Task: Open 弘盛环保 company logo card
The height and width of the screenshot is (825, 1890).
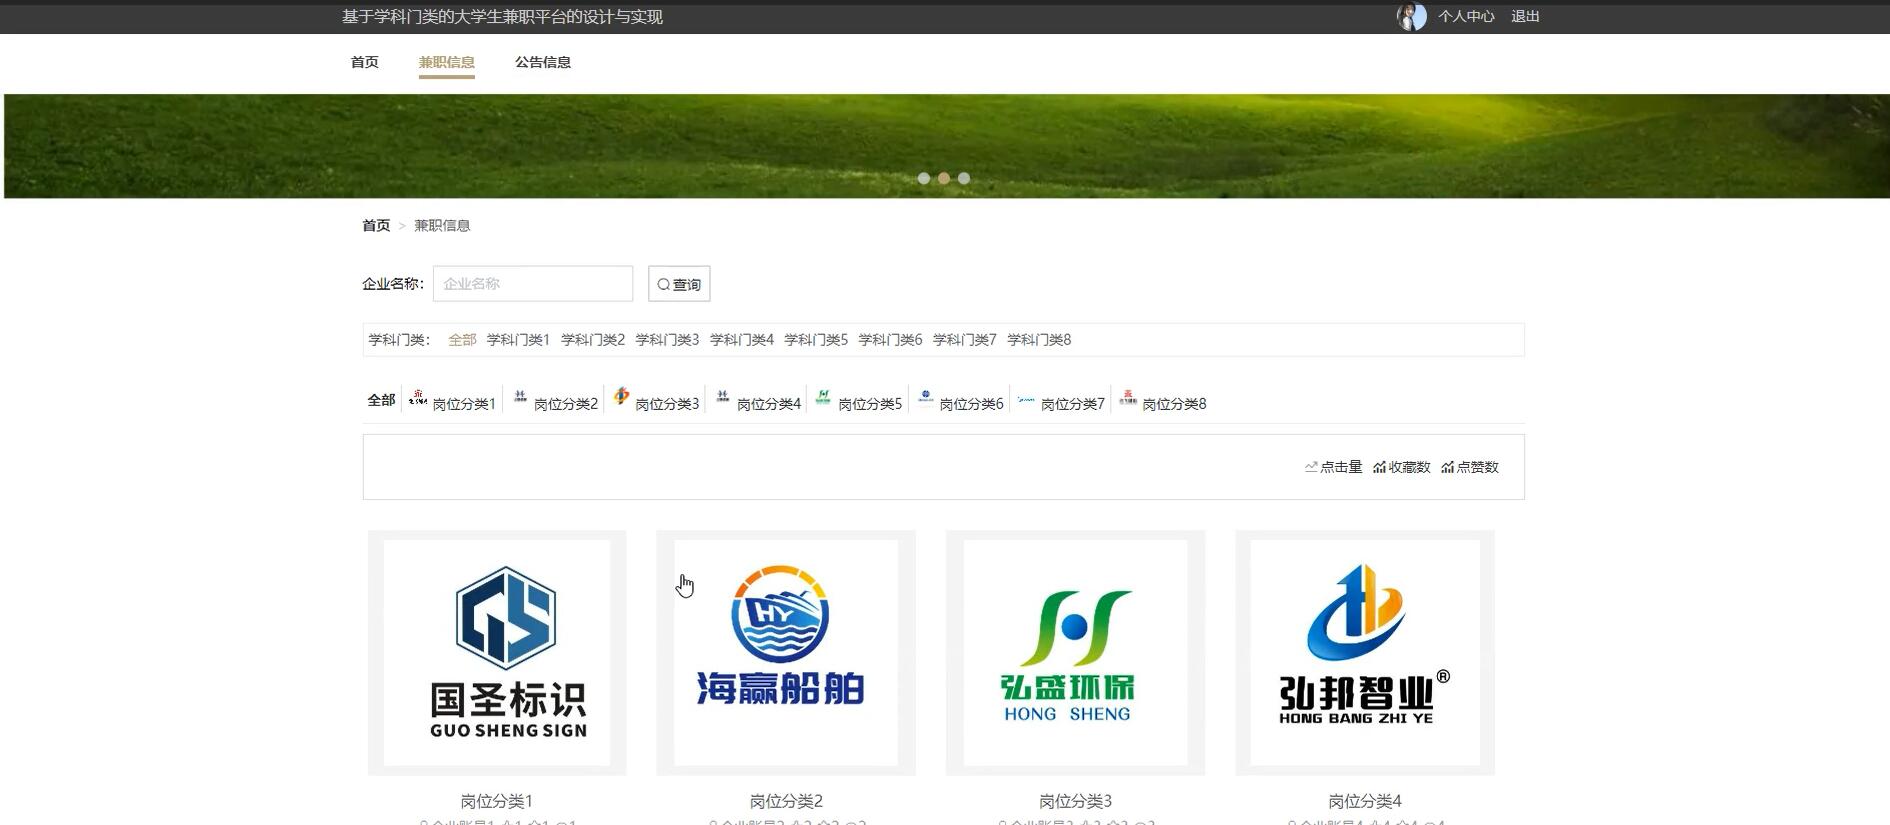Action: pyautogui.click(x=1075, y=653)
